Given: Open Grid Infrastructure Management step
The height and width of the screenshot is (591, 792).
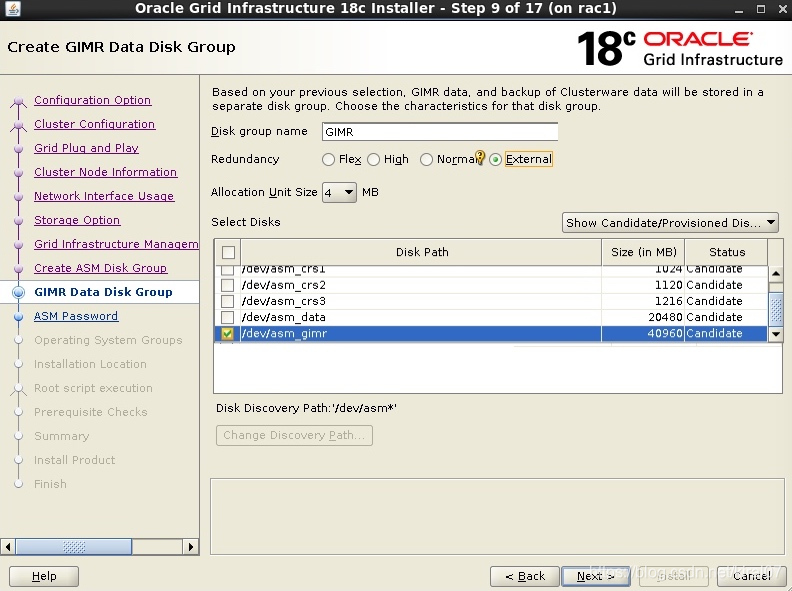Looking at the screenshot, I should point(116,244).
